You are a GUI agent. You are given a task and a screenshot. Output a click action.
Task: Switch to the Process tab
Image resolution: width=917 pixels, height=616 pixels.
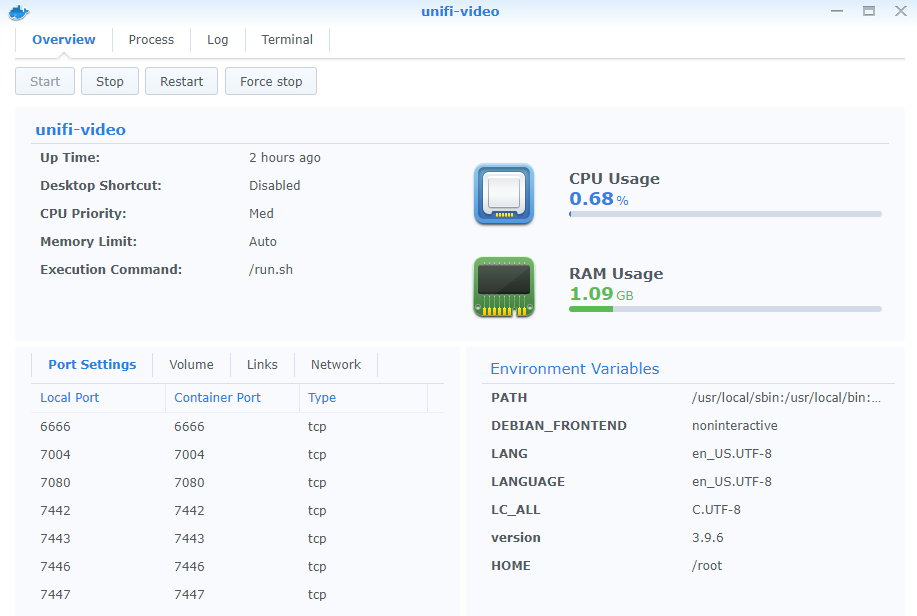151,40
